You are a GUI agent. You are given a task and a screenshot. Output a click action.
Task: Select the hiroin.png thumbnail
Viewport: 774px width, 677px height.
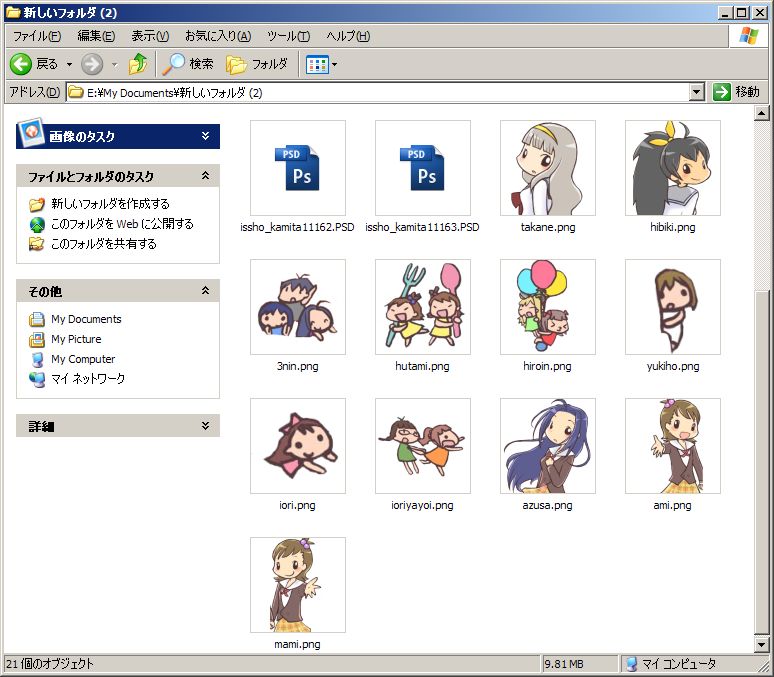(547, 307)
